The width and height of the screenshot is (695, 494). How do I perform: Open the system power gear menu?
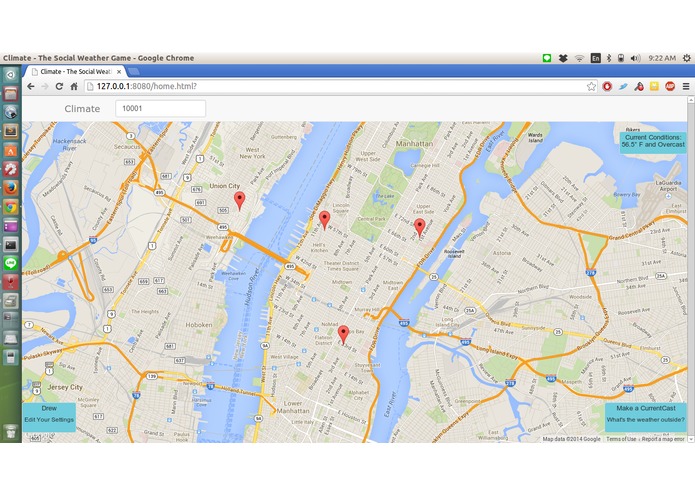(x=687, y=58)
